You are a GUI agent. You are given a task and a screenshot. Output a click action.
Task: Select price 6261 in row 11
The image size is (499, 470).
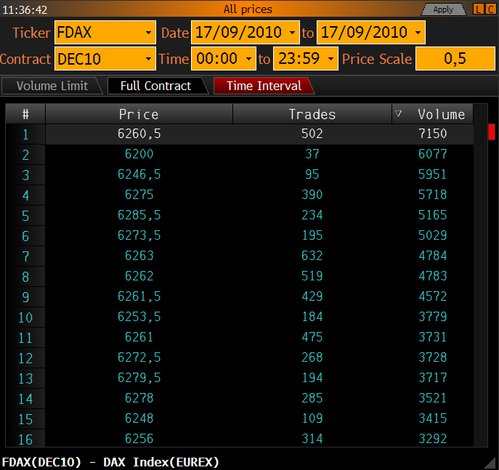point(139,337)
